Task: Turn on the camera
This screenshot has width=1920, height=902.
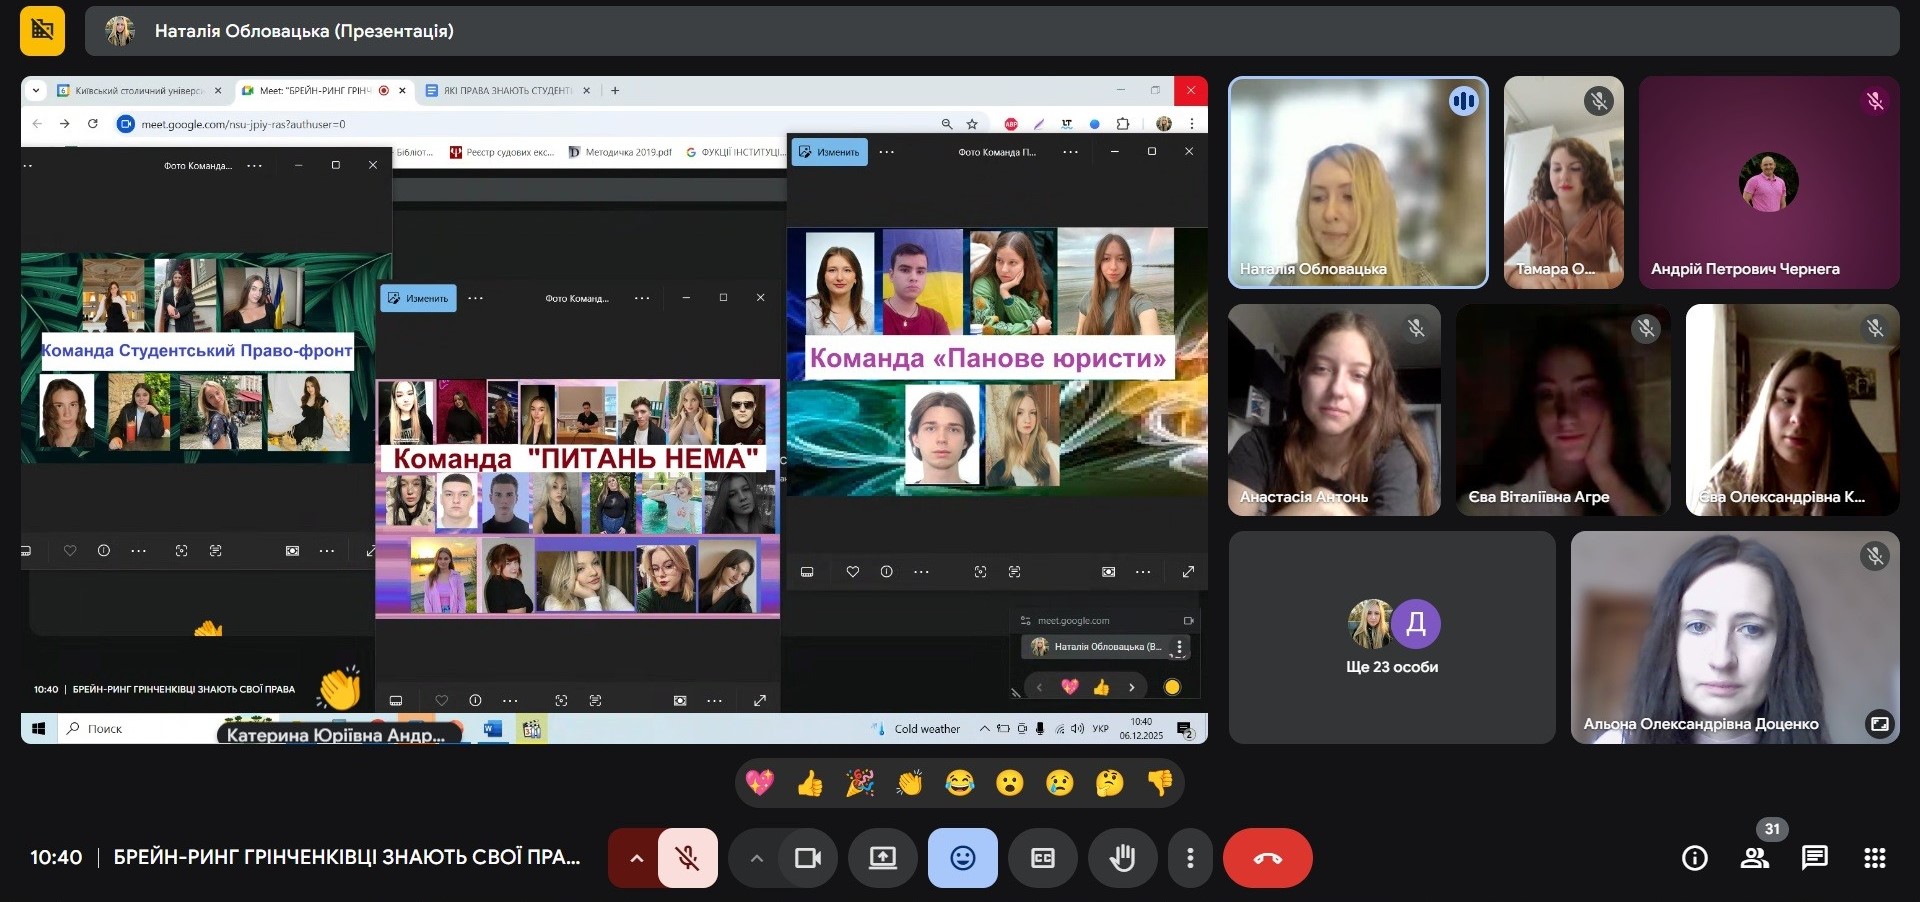Action: (807, 858)
